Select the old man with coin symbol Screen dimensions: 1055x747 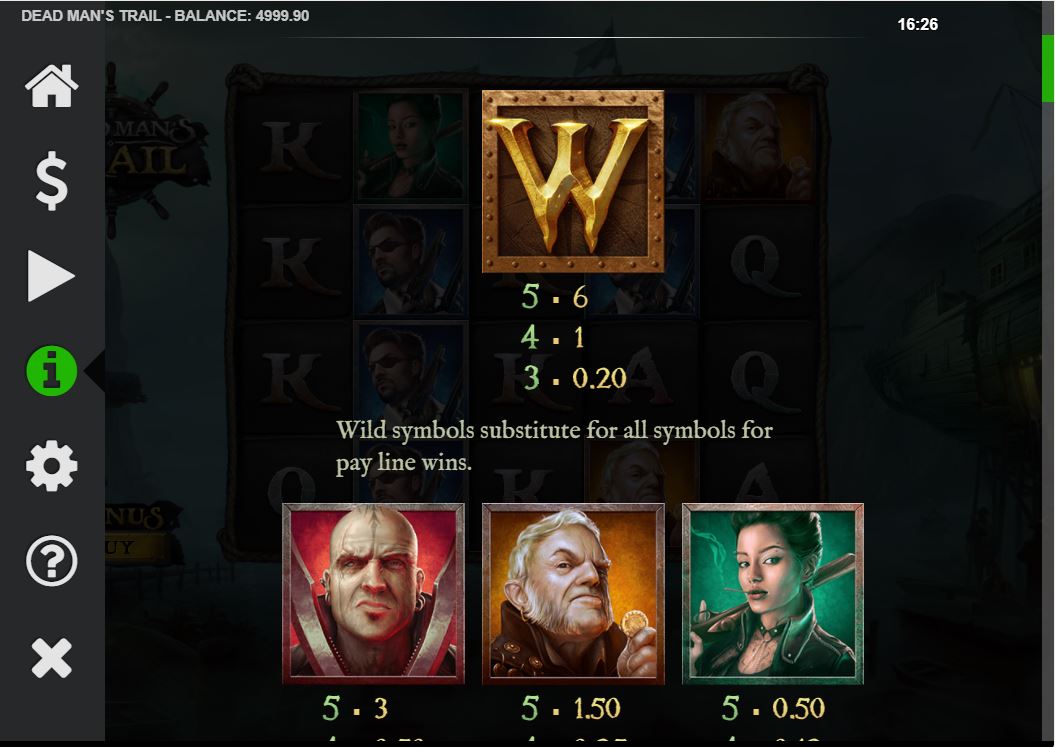[573, 594]
